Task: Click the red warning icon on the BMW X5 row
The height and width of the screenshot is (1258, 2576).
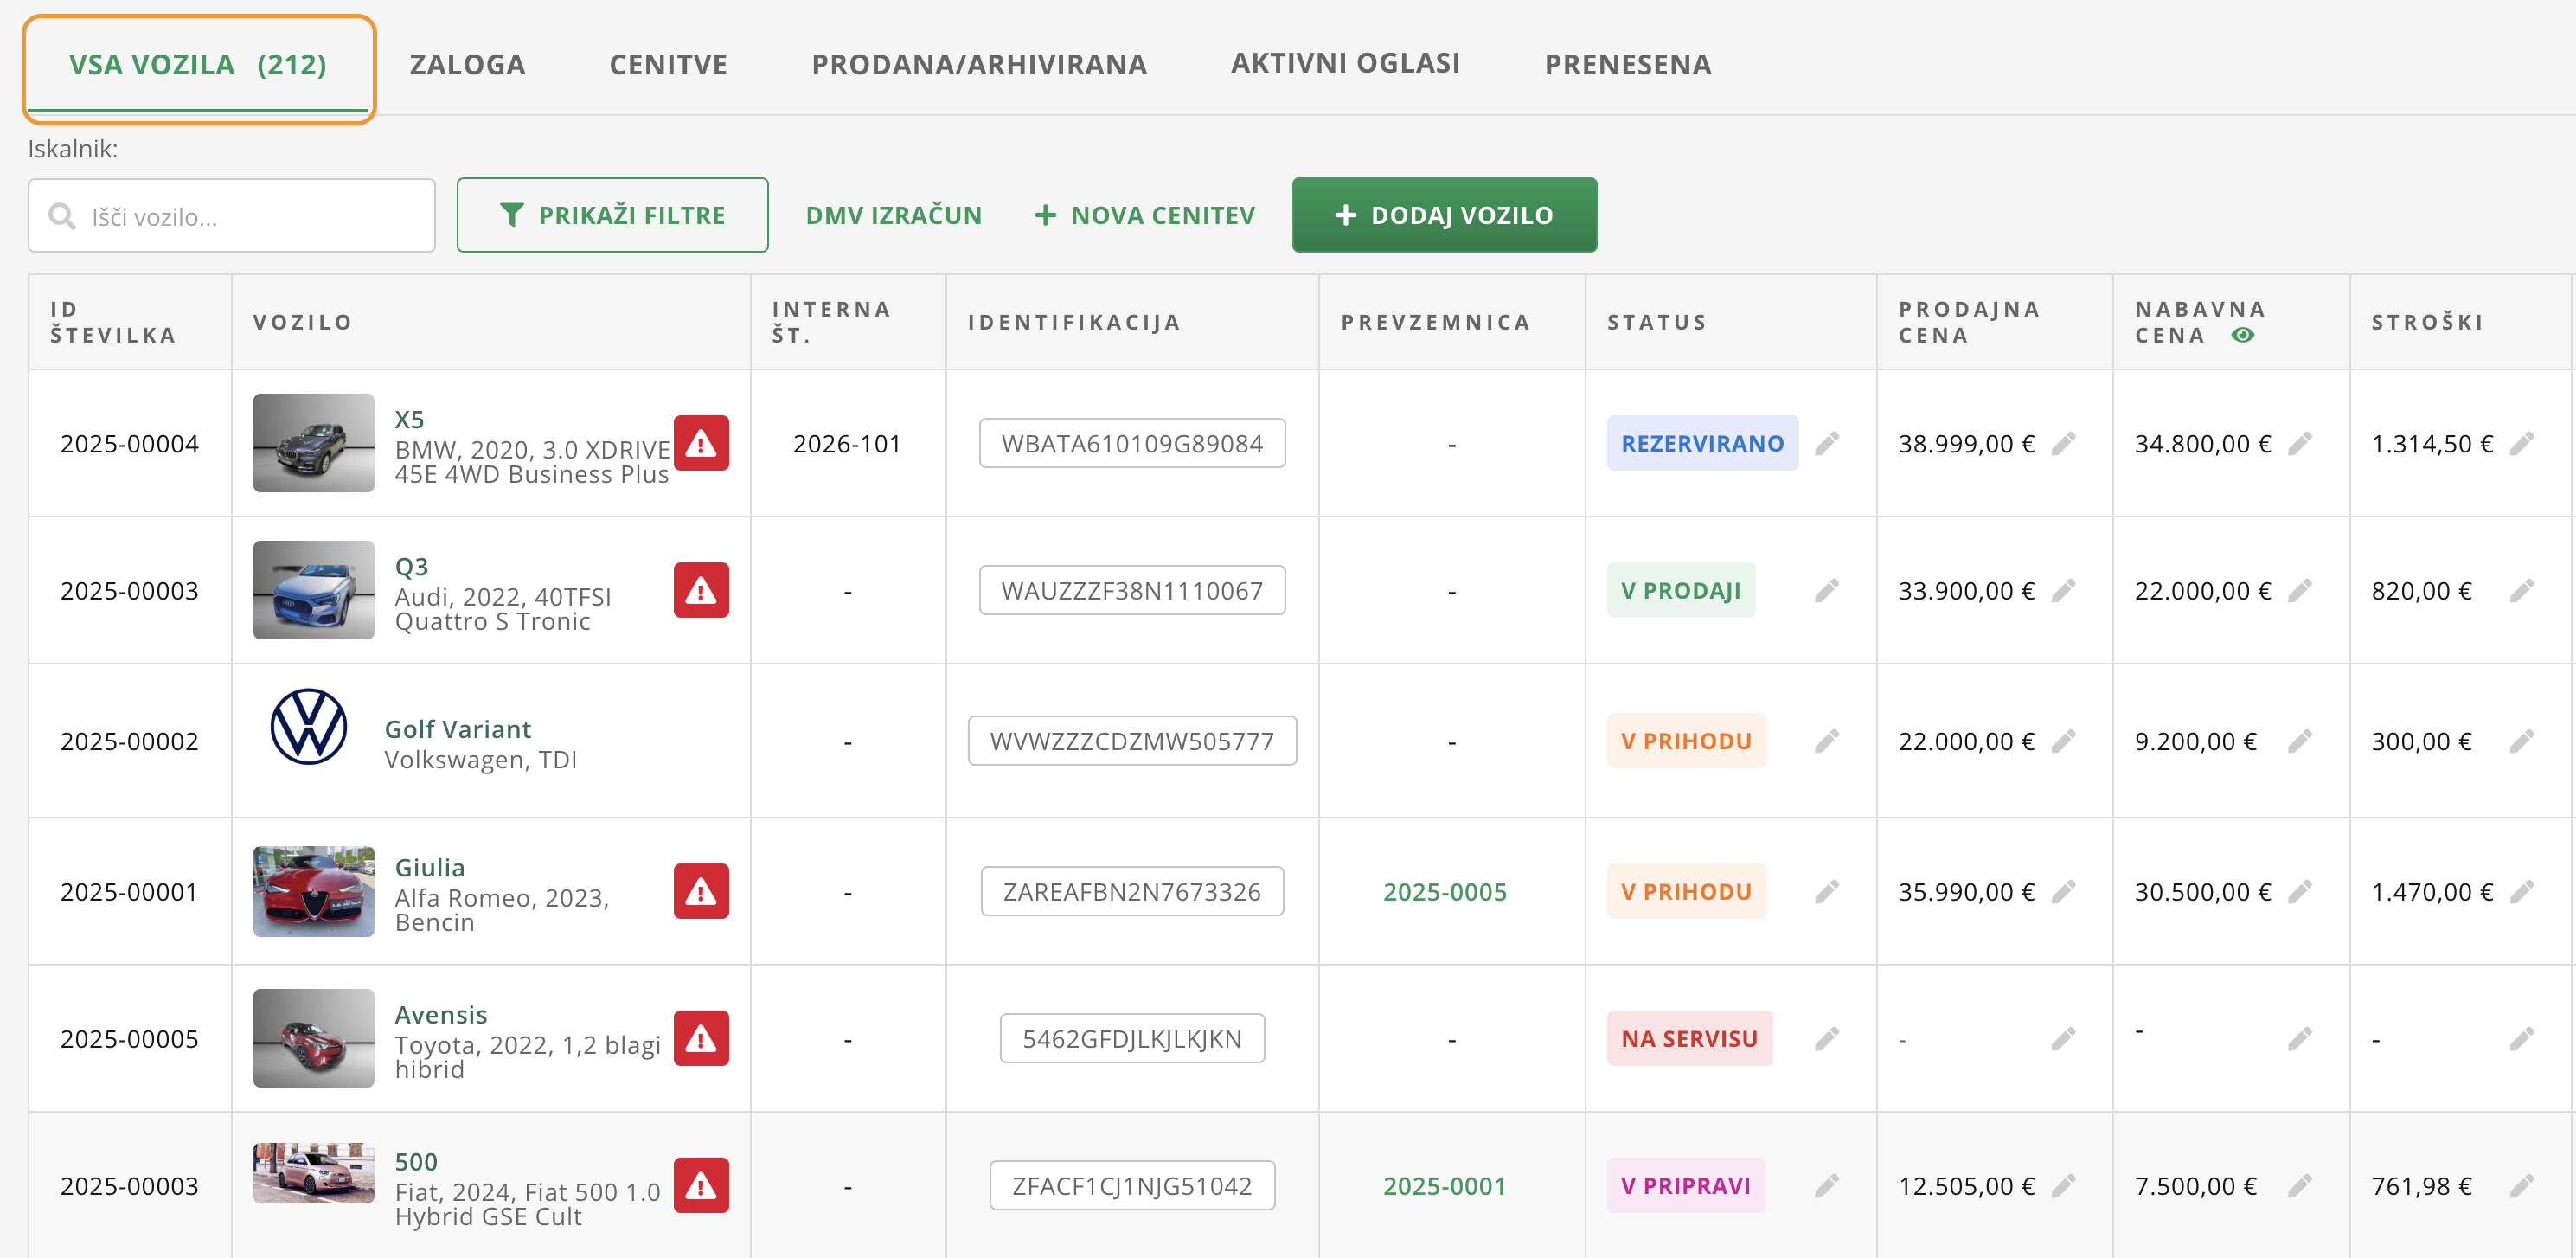Action: pyautogui.click(x=700, y=443)
